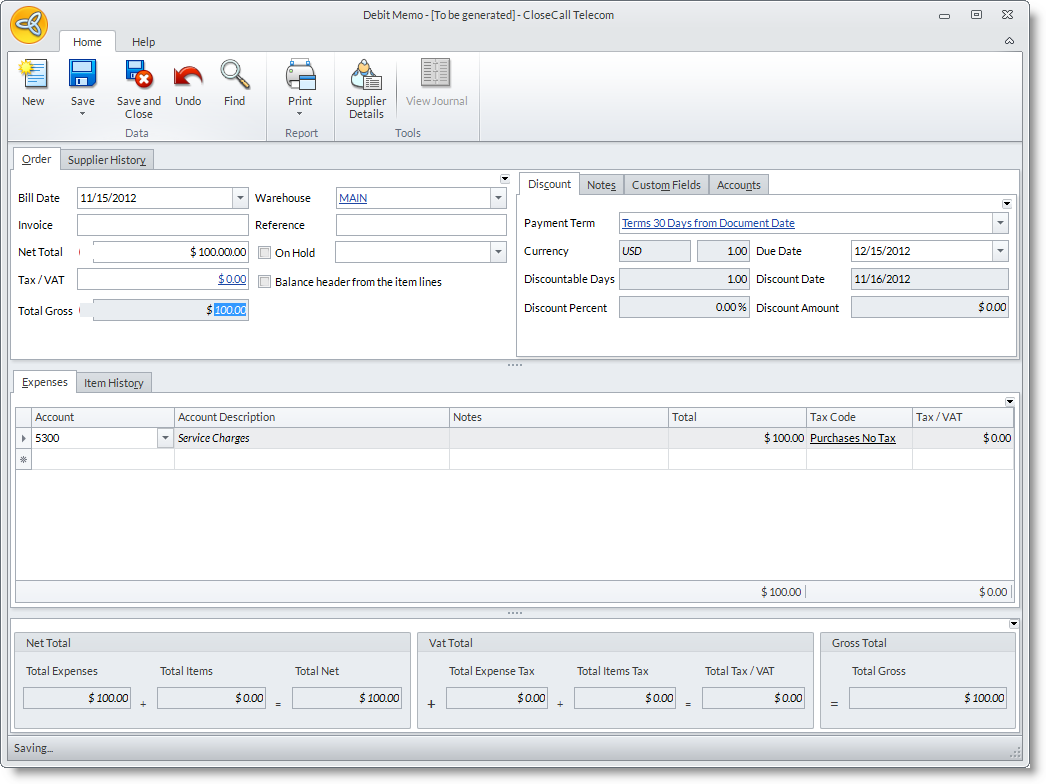1046x784 pixels.
Task: Click the Purchases No Tax link
Action: coord(852,438)
